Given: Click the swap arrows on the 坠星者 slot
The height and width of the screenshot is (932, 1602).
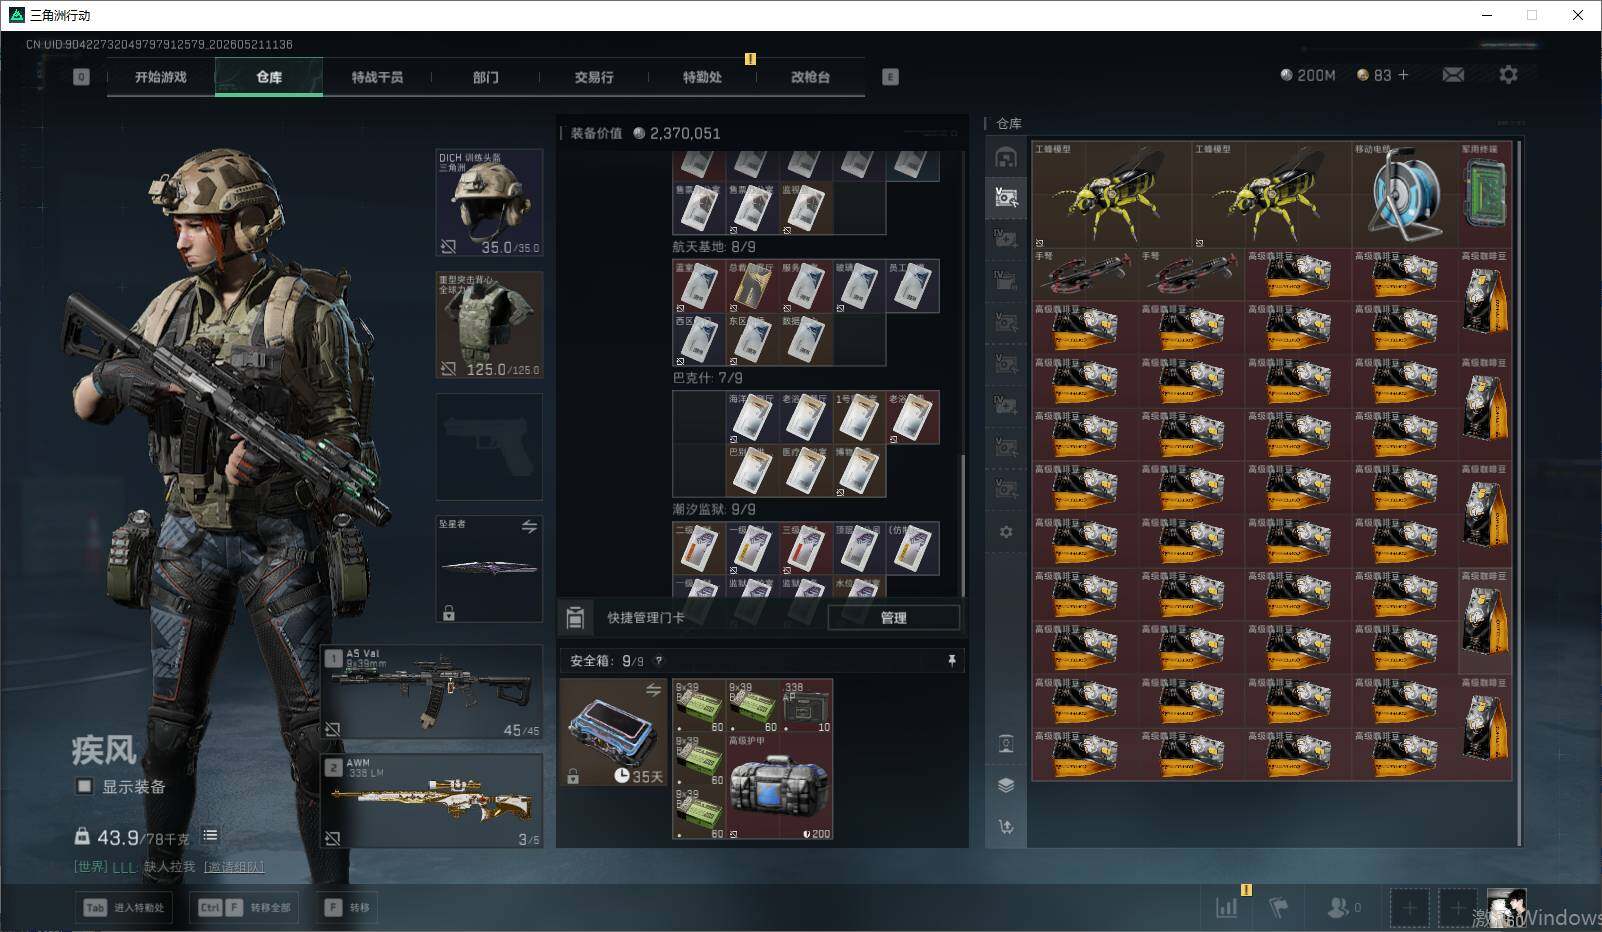Looking at the screenshot, I should coord(529,526).
